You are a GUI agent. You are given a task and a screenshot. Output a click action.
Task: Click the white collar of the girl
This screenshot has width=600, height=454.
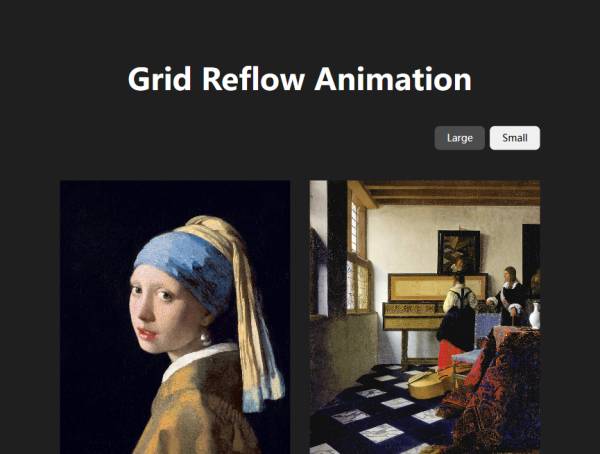click(x=199, y=358)
